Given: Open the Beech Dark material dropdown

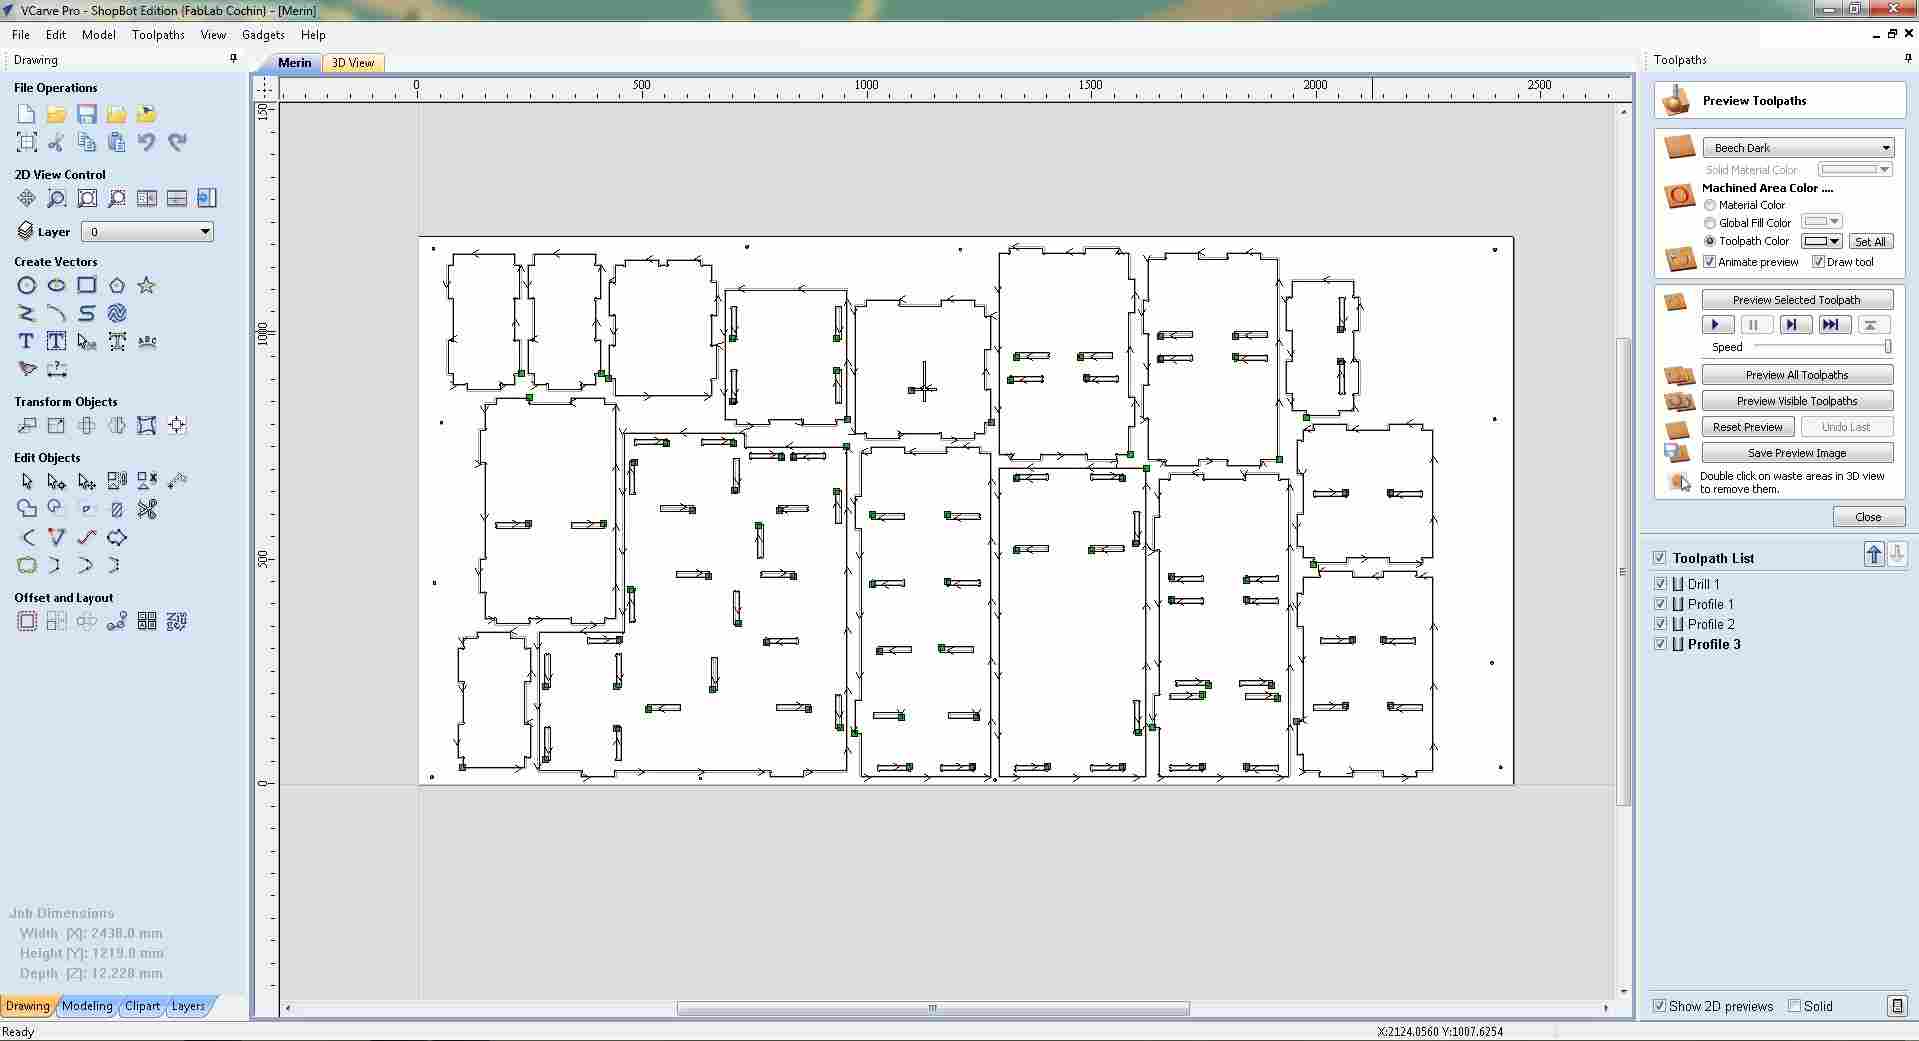Looking at the screenshot, I should tap(1884, 147).
